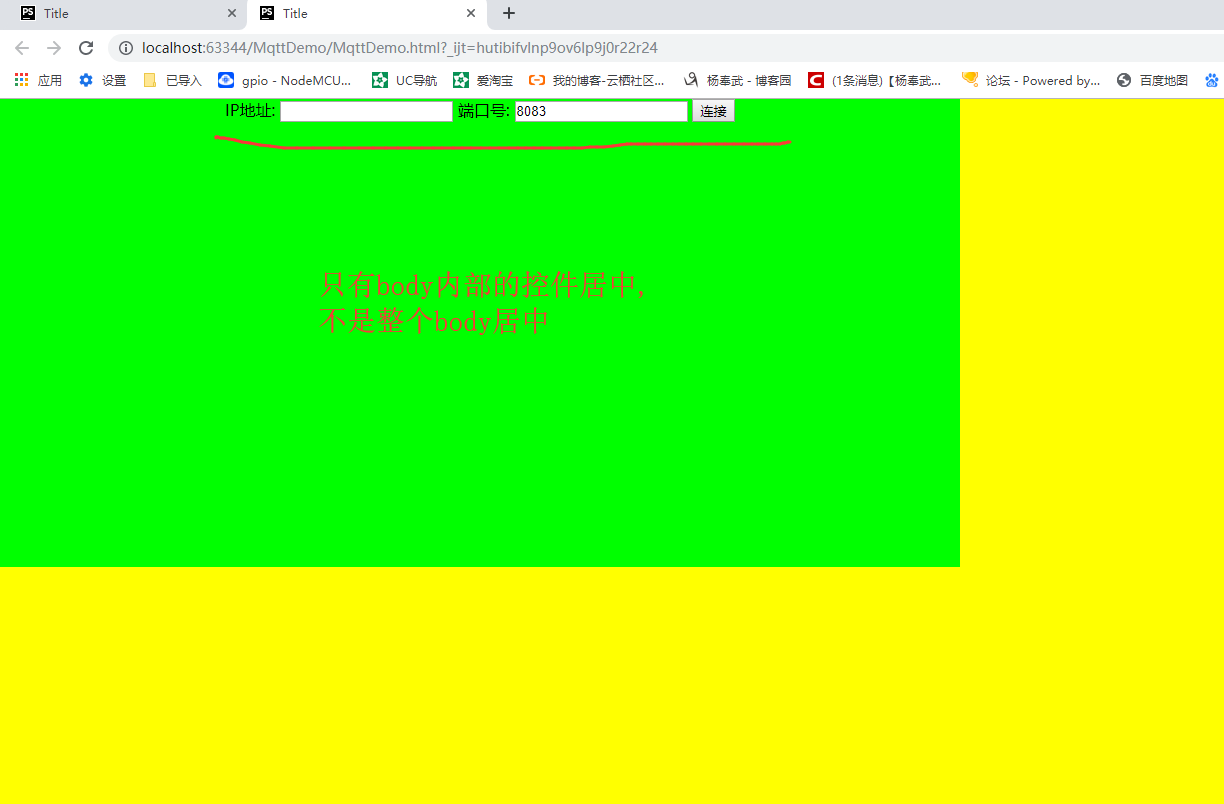Viewport: 1224px width, 804px height.
Task: Open 我的博客-云栖社区 bookmark
Action: pos(597,81)
